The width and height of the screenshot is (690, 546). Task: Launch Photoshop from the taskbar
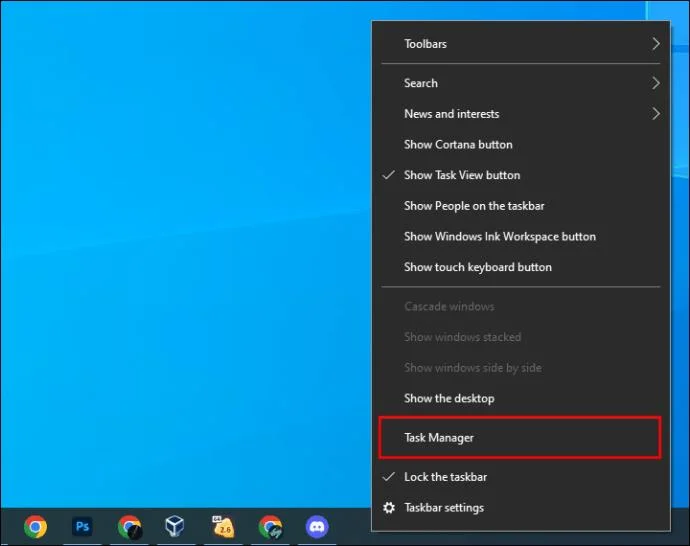click(82, 527)
